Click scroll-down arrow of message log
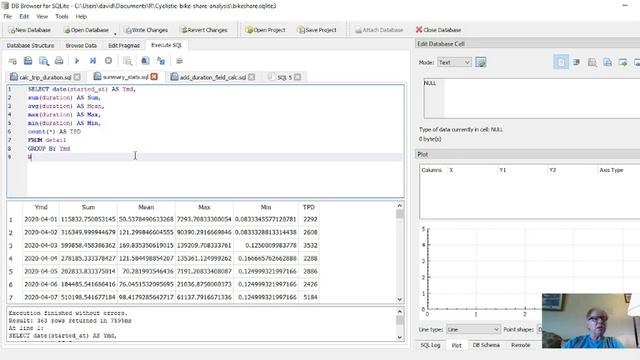The height and width of the screenshot is (360, 640). [400, 337]
